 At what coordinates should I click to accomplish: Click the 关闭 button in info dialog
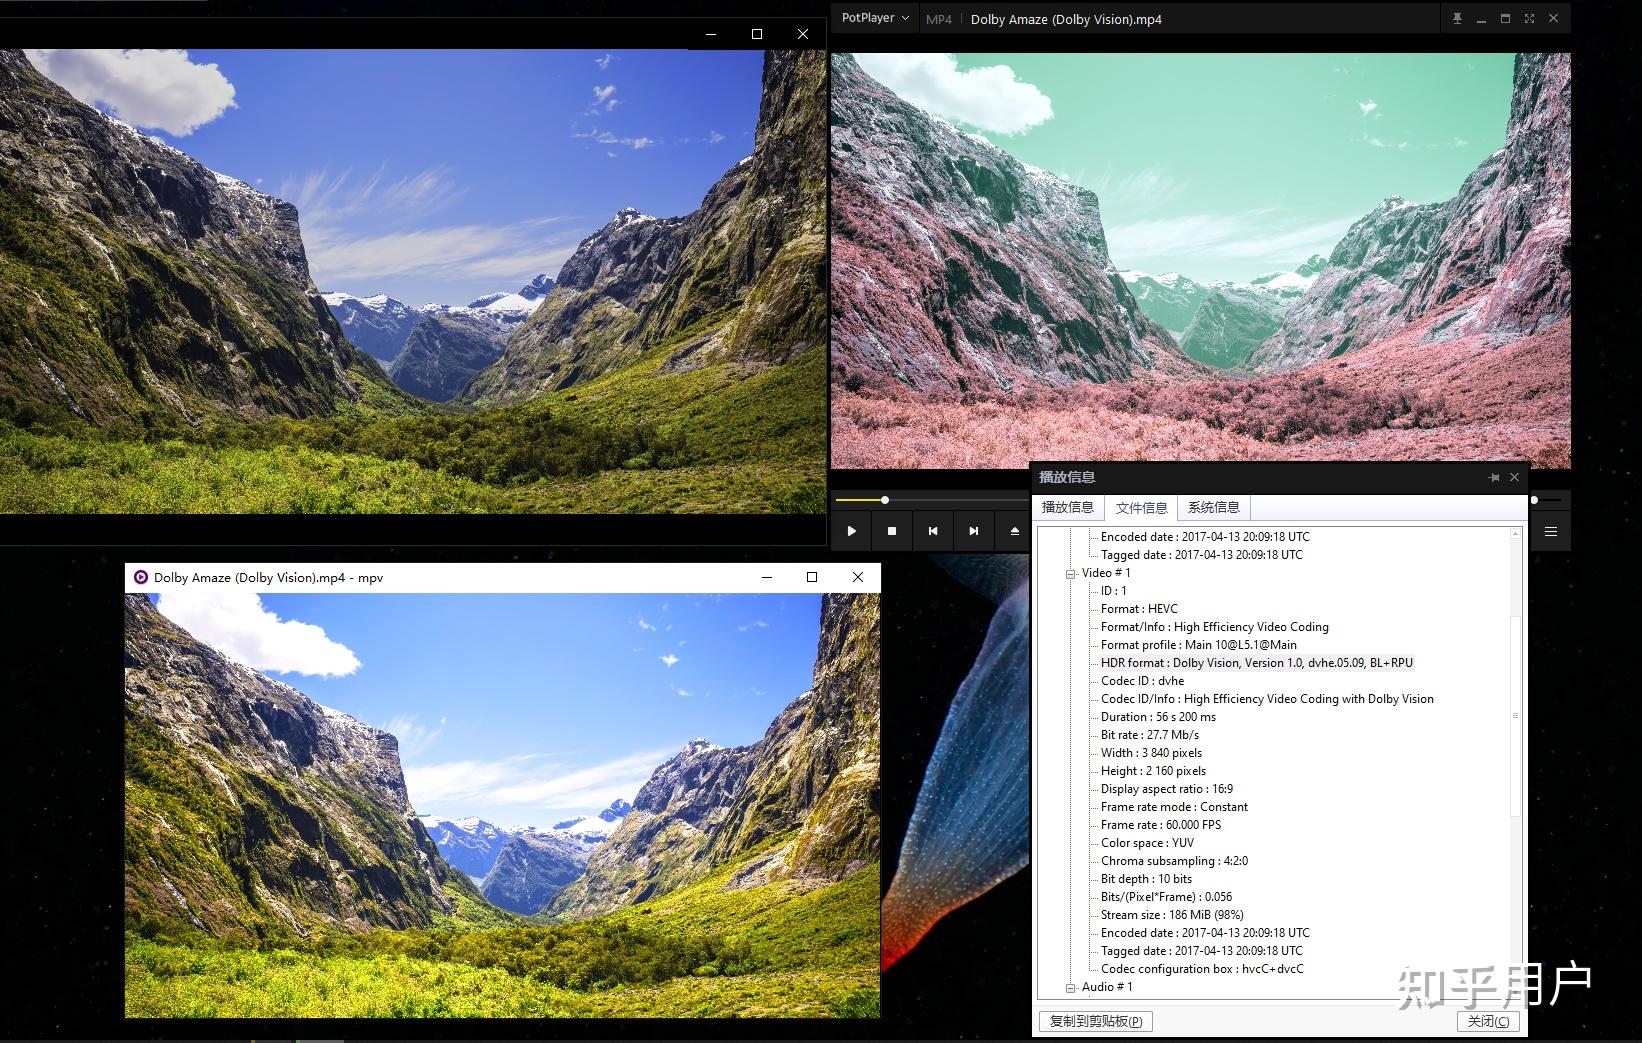coord(1488,1021)
